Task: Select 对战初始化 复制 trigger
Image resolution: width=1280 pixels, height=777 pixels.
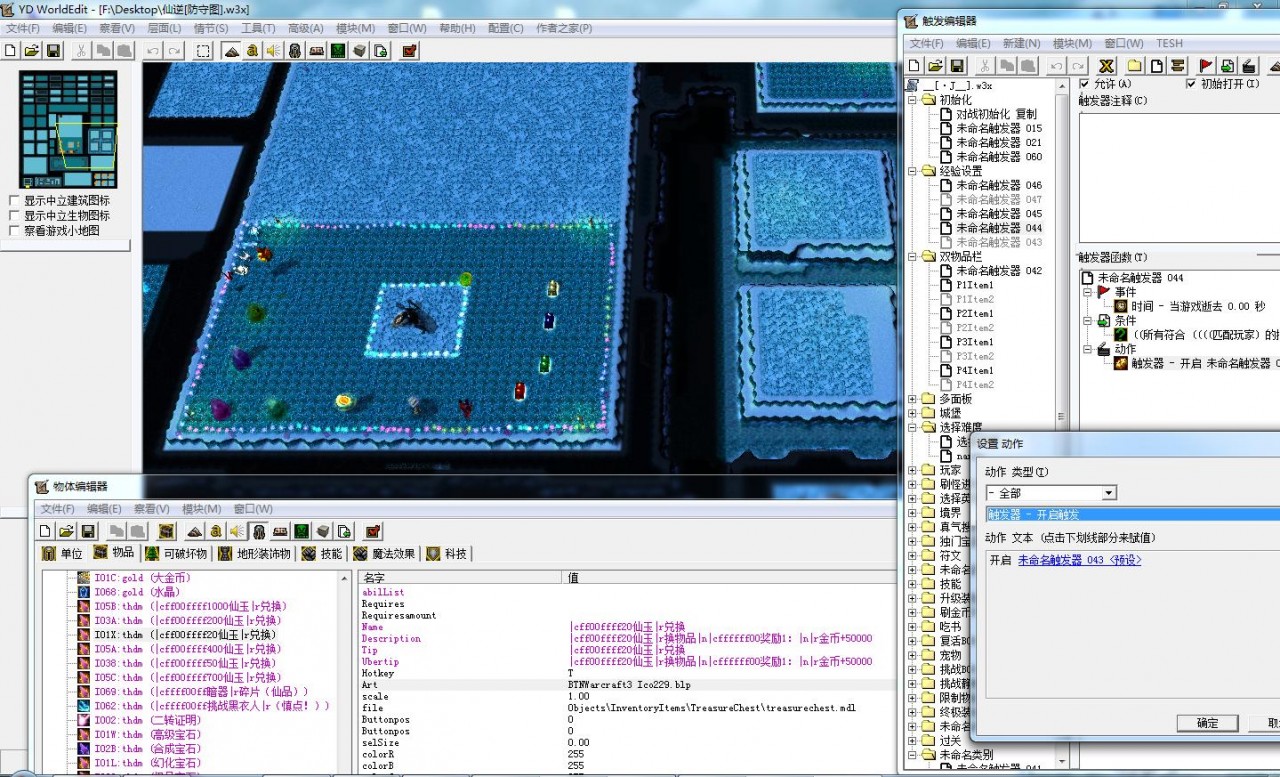Action: pyautogui.click(x=996, y=114)
